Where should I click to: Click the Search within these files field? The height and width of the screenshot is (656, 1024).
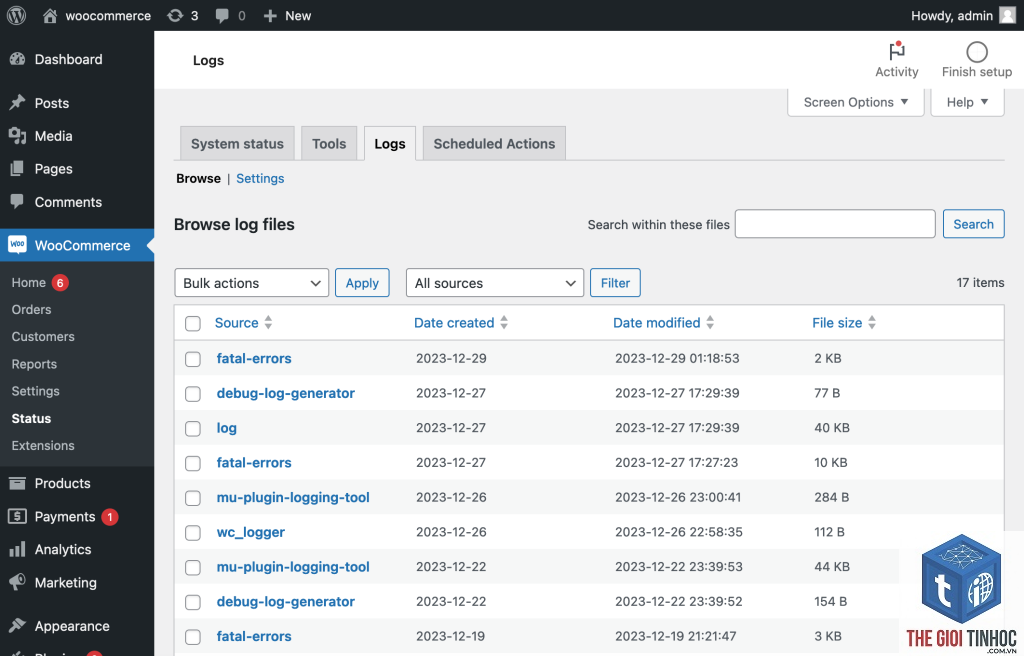[835, 224]
